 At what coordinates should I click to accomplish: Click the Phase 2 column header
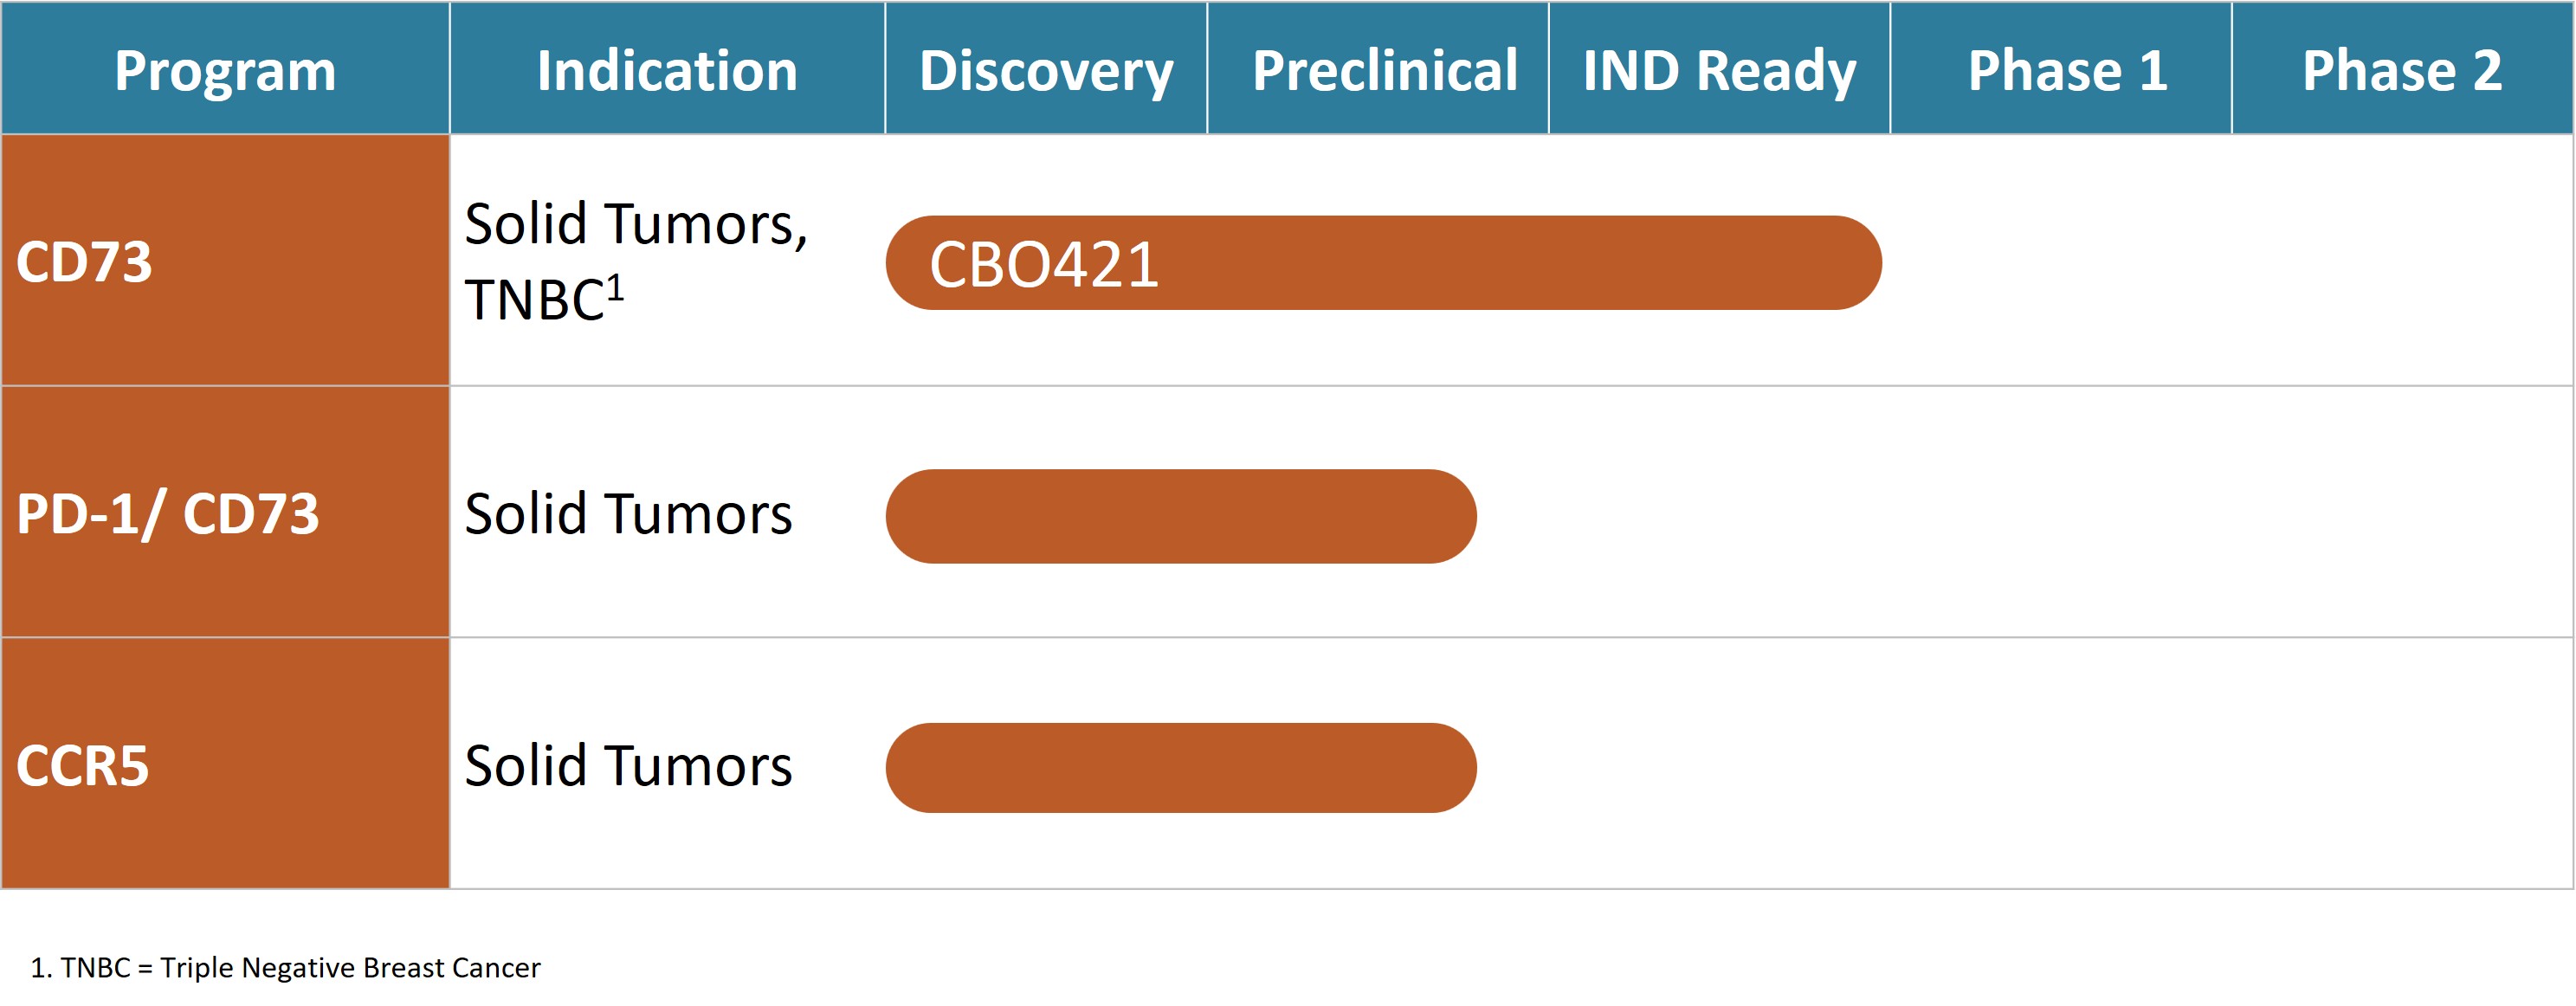pyautogui.click(x=2402, y=70)
